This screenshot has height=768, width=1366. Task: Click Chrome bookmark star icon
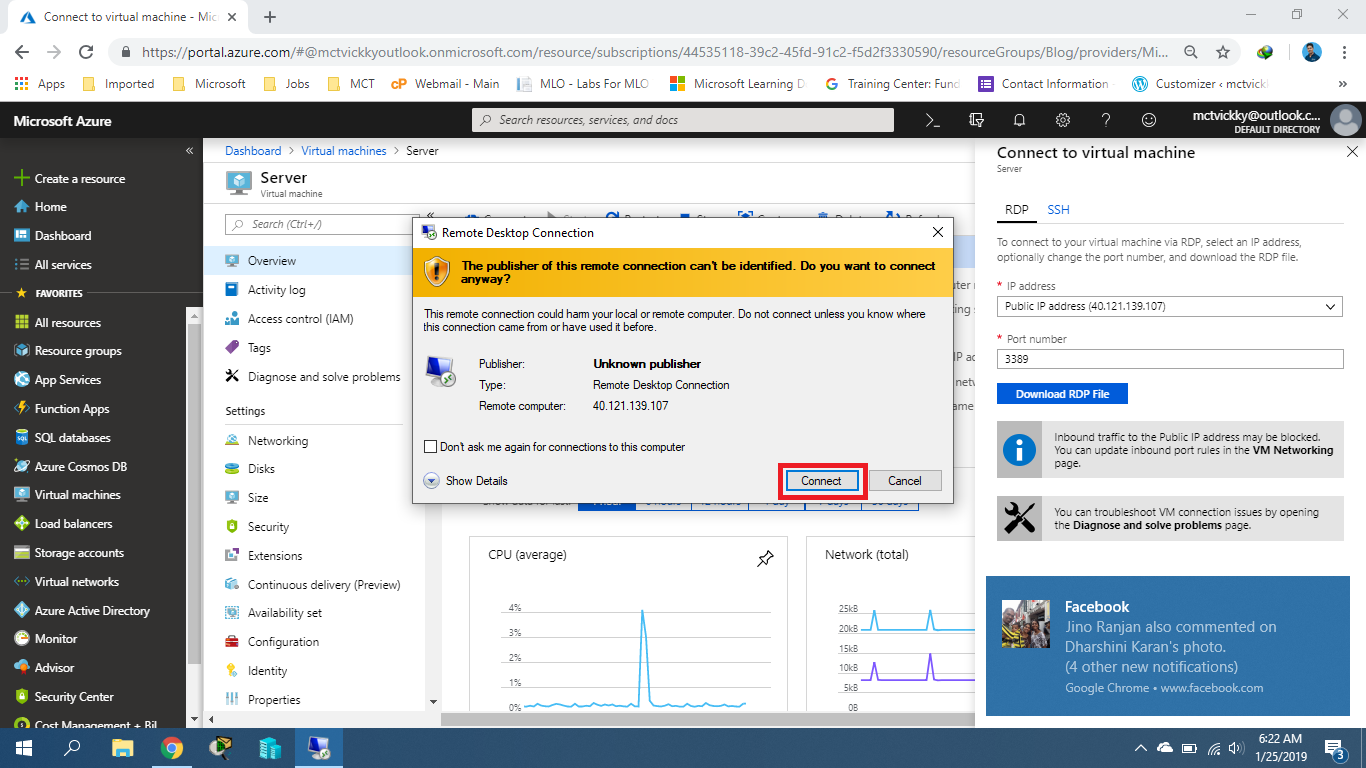click(x=1222, y=52)
